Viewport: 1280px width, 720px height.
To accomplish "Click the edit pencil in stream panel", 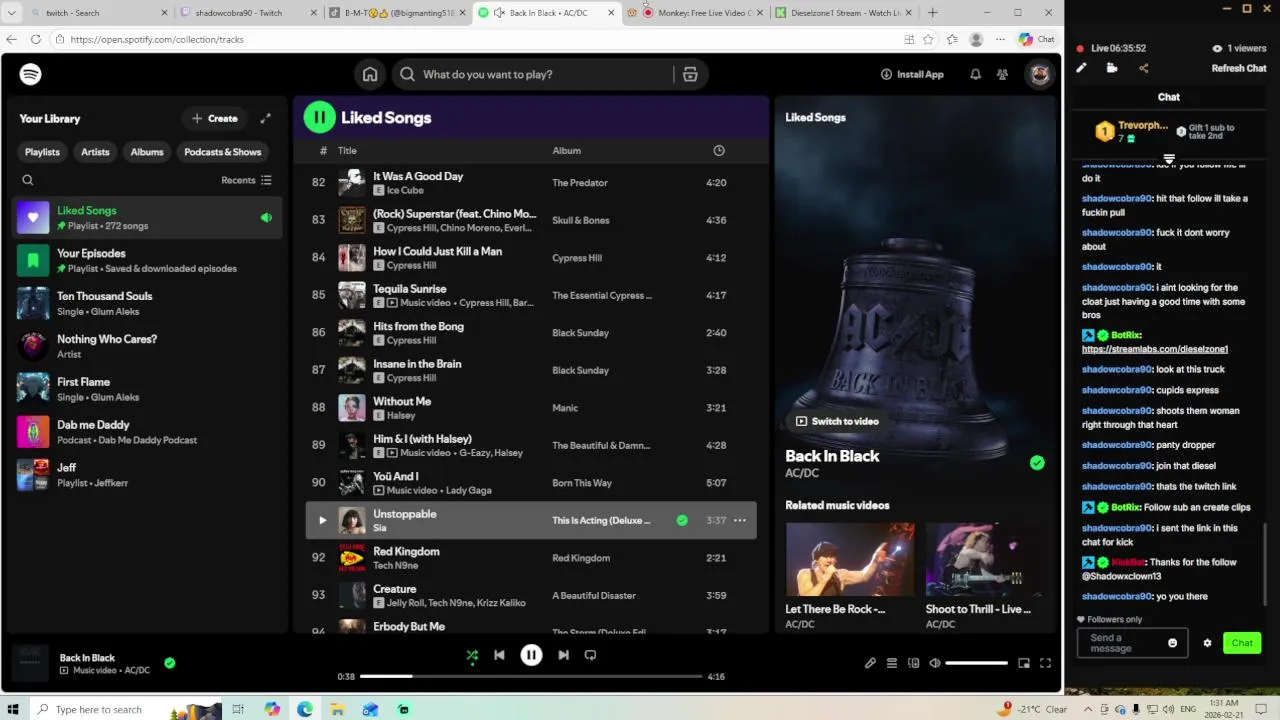I will coord(1081,68).
